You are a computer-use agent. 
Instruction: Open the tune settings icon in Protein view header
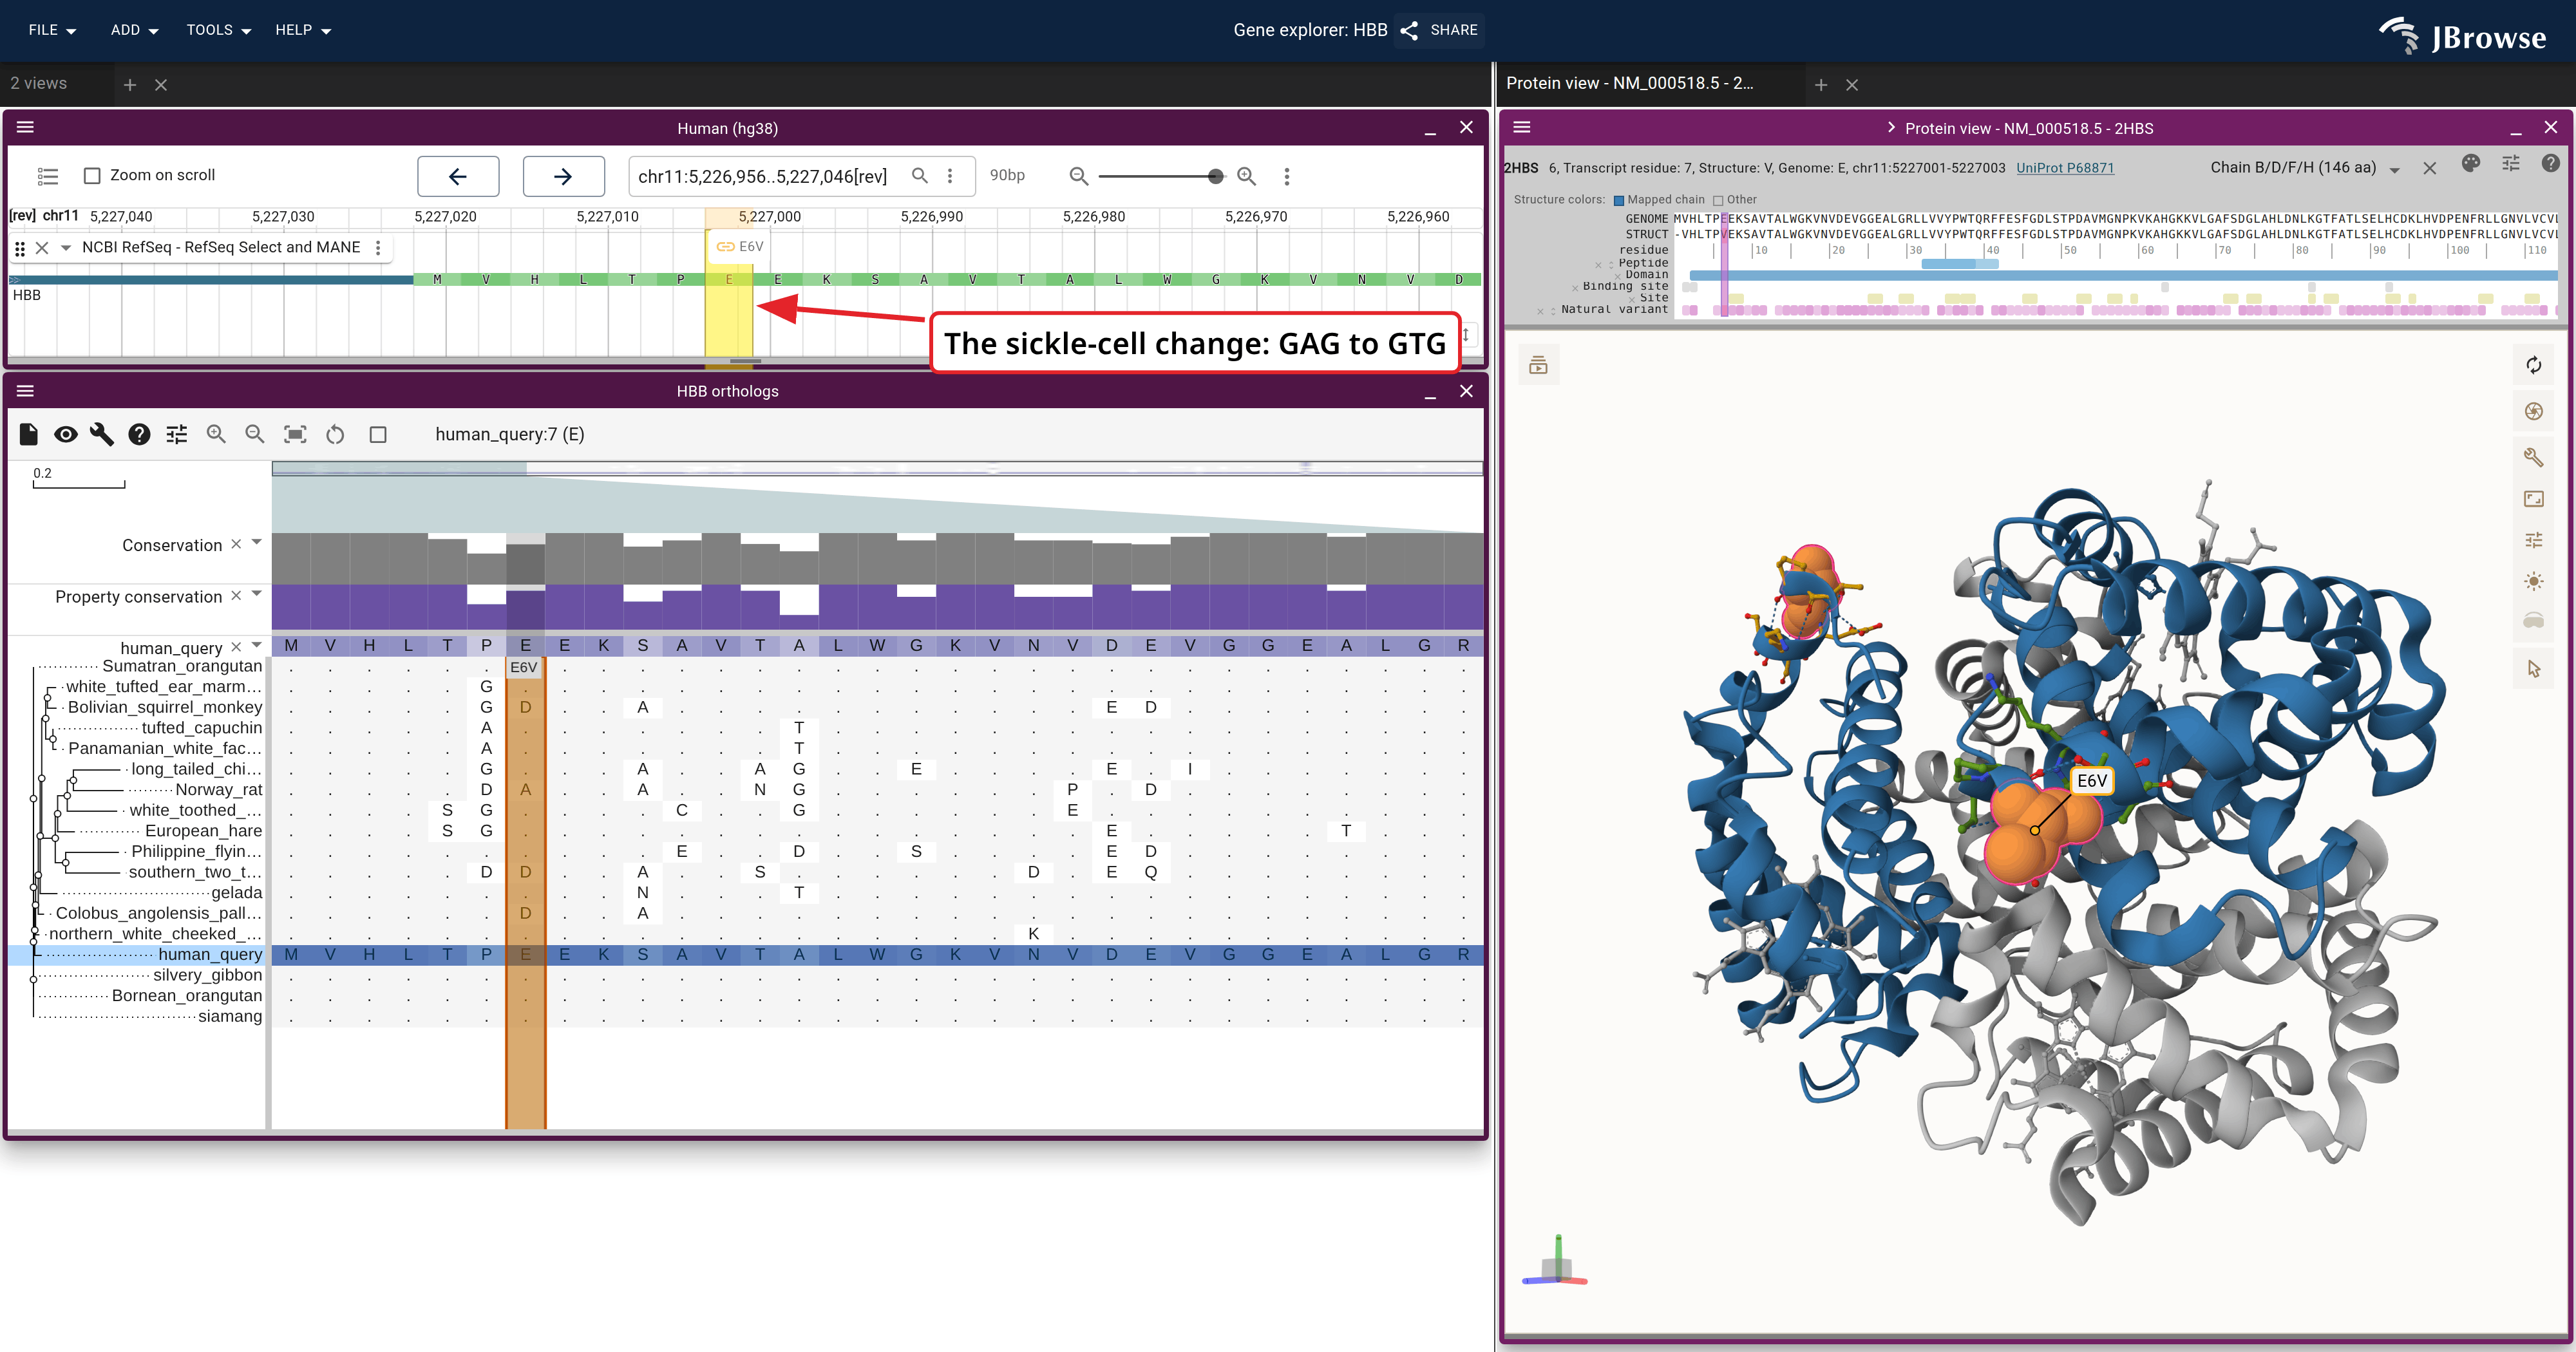point(2511,164)
